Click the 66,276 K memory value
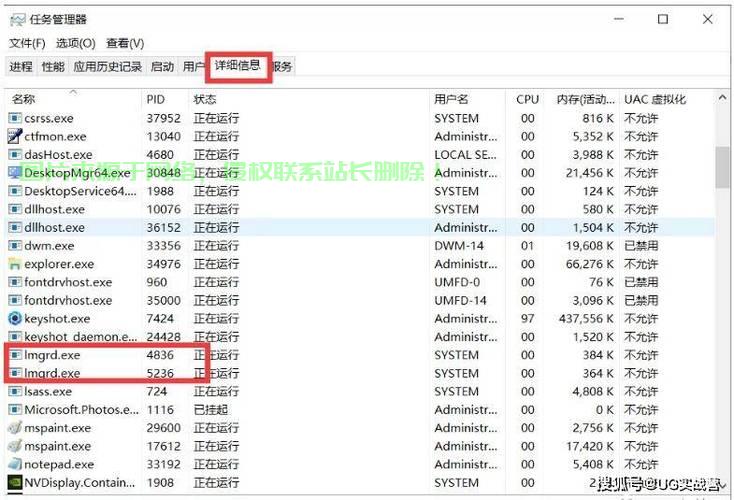Screen dimensions: 734x500 pyautogui.click(x=589, y=264)
